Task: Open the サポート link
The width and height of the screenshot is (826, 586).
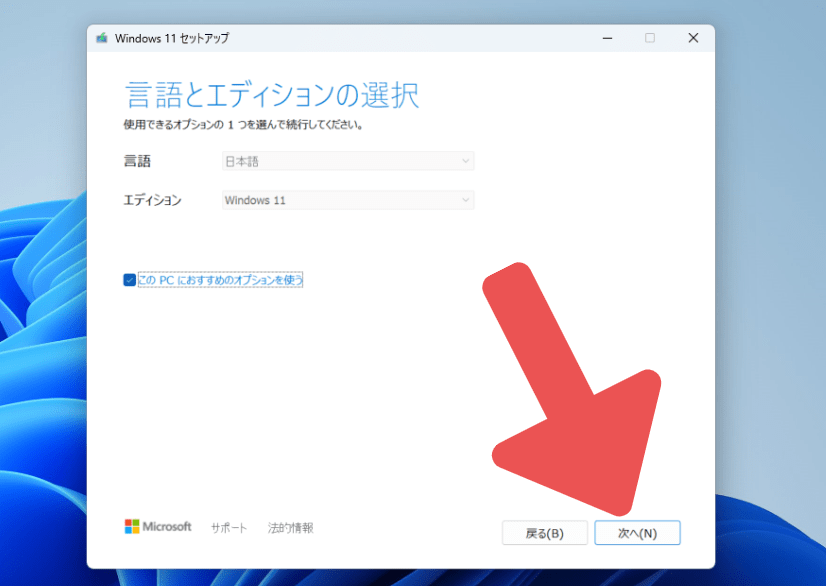Action: [x=229, y=528]
